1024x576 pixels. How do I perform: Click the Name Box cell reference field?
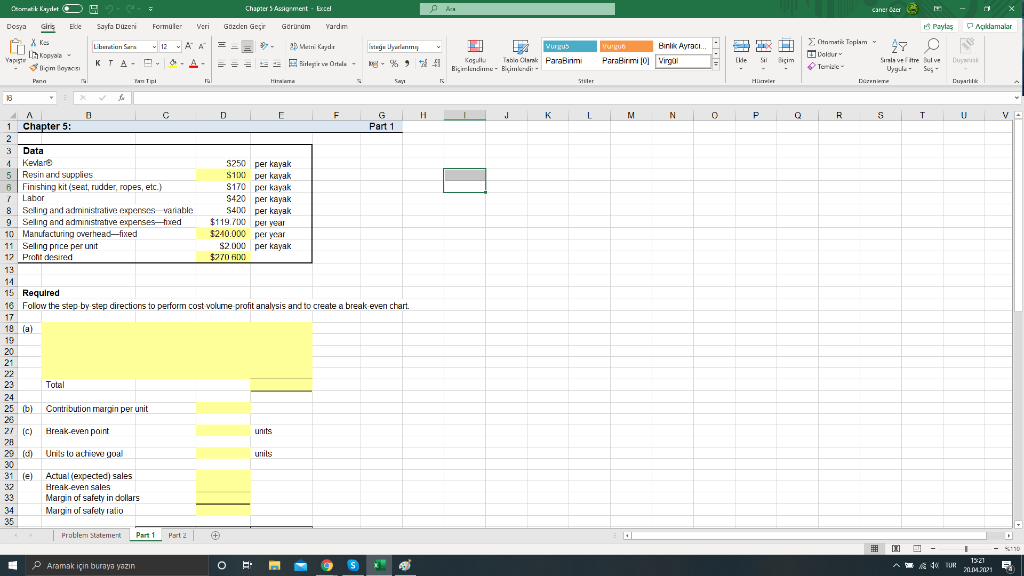click(29, 98)
